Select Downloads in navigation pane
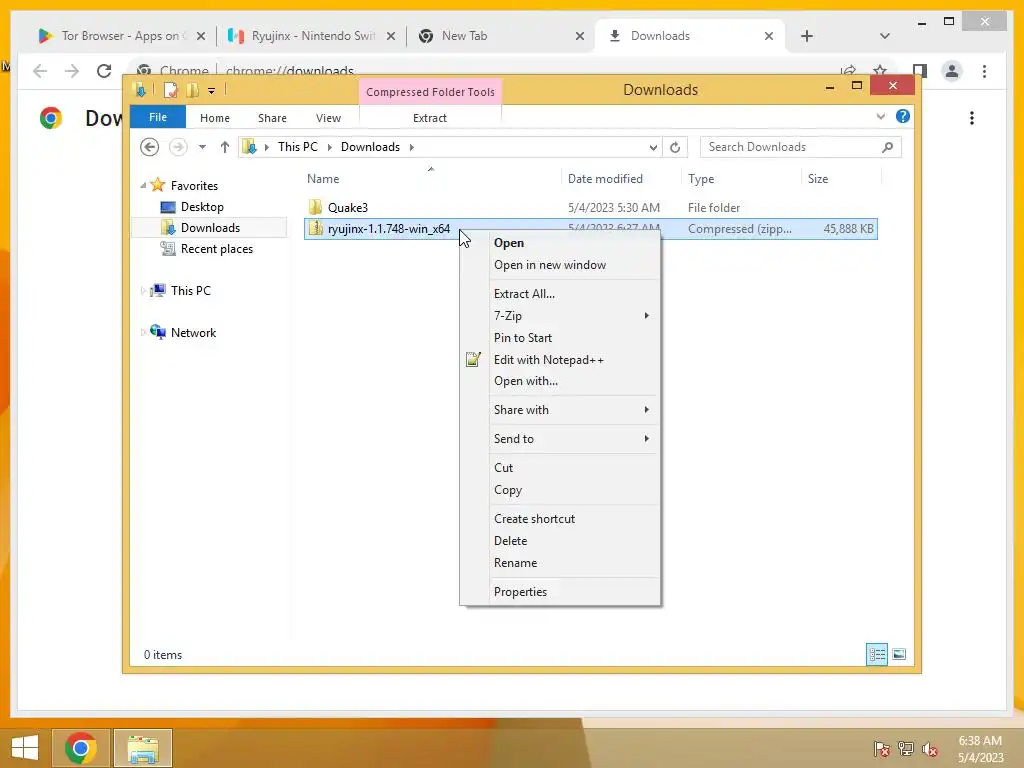 210,228
